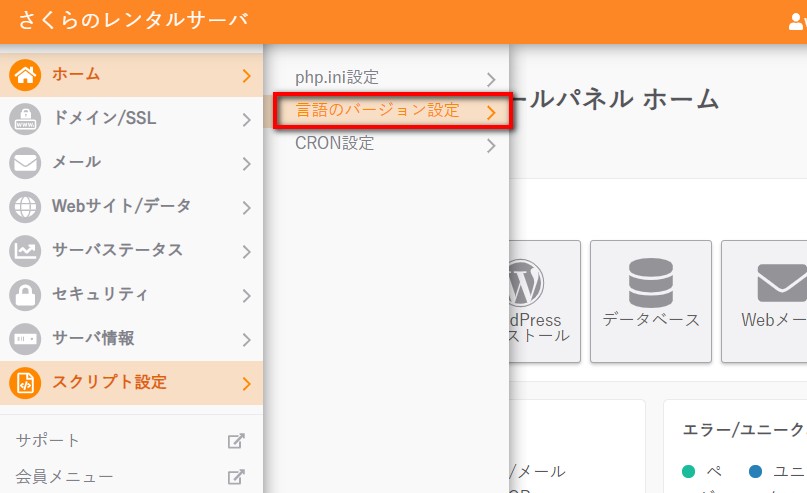This screenshot has height=493, width=807.
Task: Click the Mail envelope icon in sidebar
Action: 25,162
